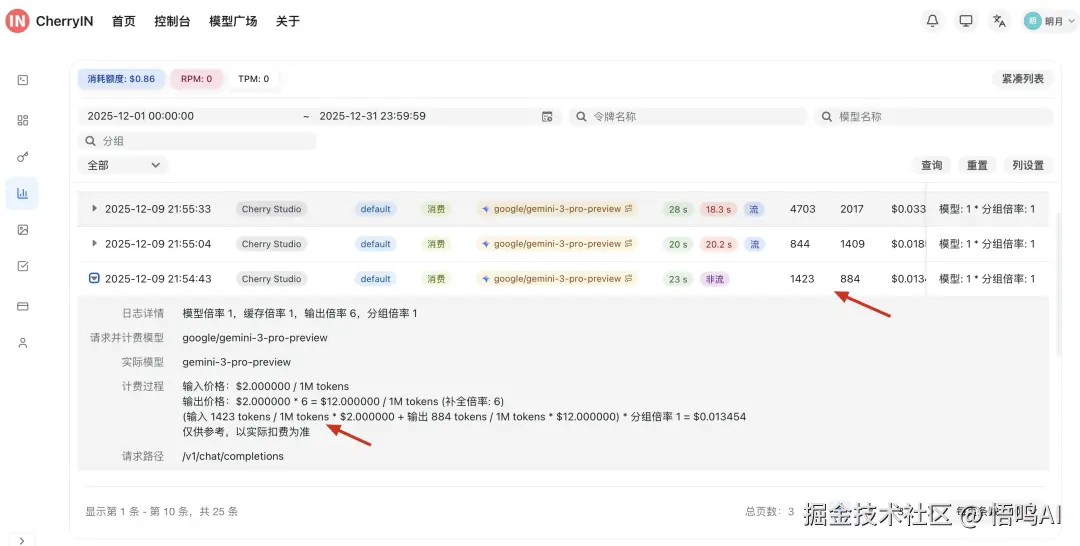The image size is (1080, 546).
Task: Click Cherry Studio tag in 21:55:04 row
Action: coord(271,244)
